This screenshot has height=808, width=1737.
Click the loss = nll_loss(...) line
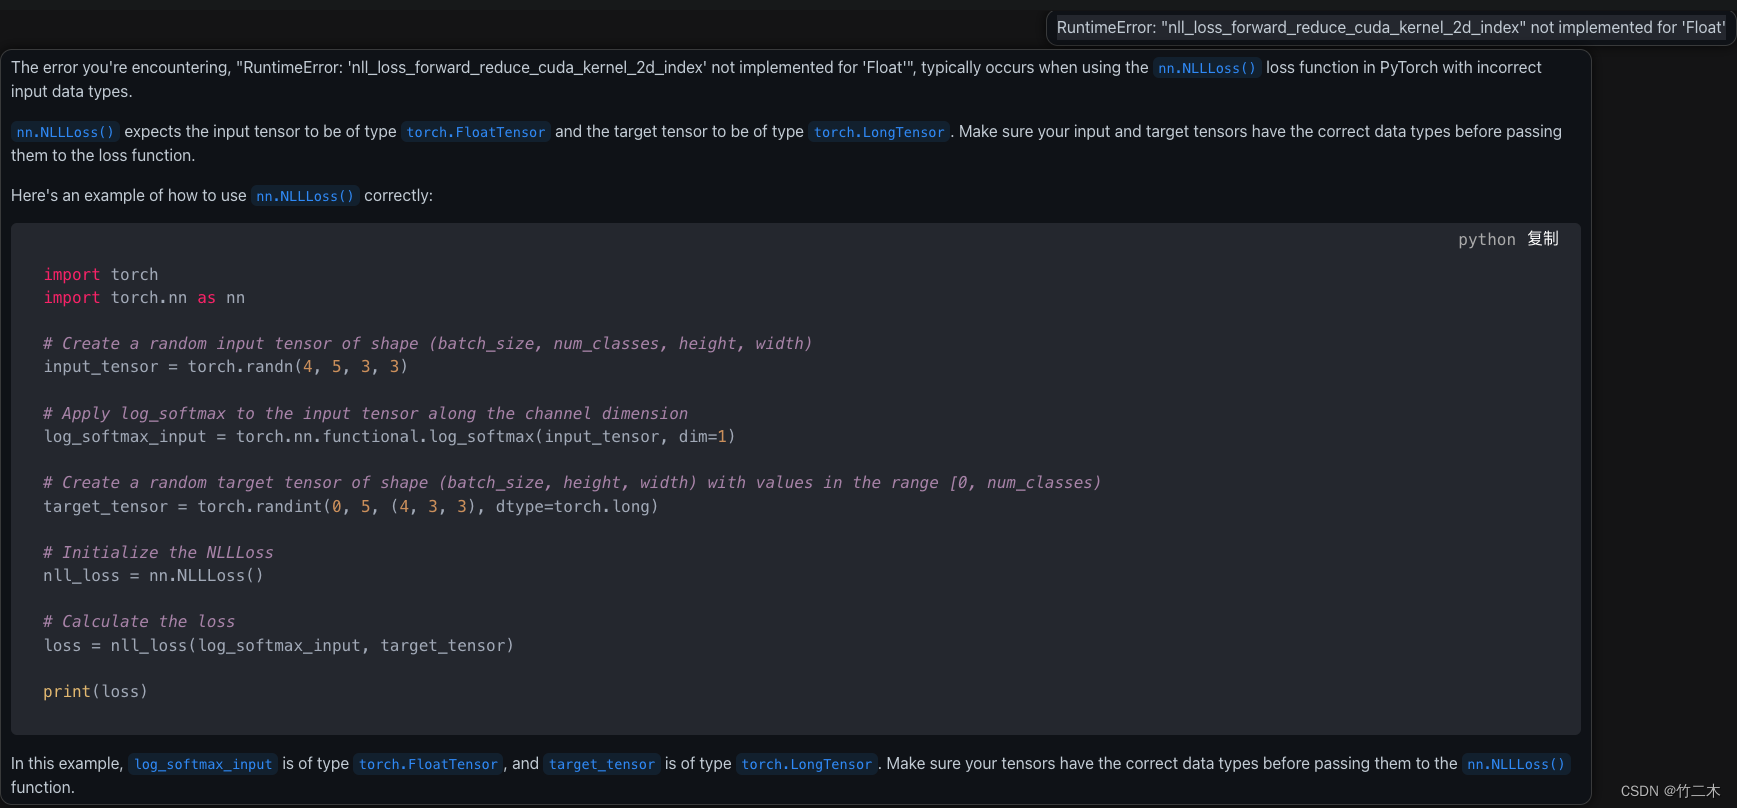(279, 646)
